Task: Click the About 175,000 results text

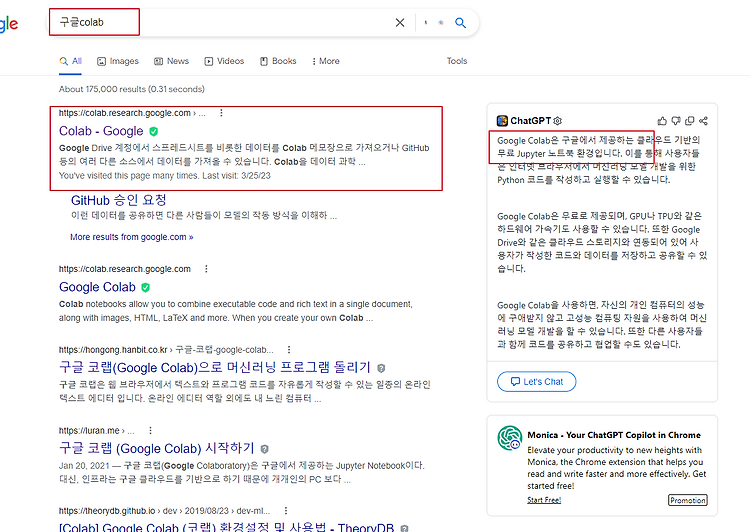Action: pos(132,89)
